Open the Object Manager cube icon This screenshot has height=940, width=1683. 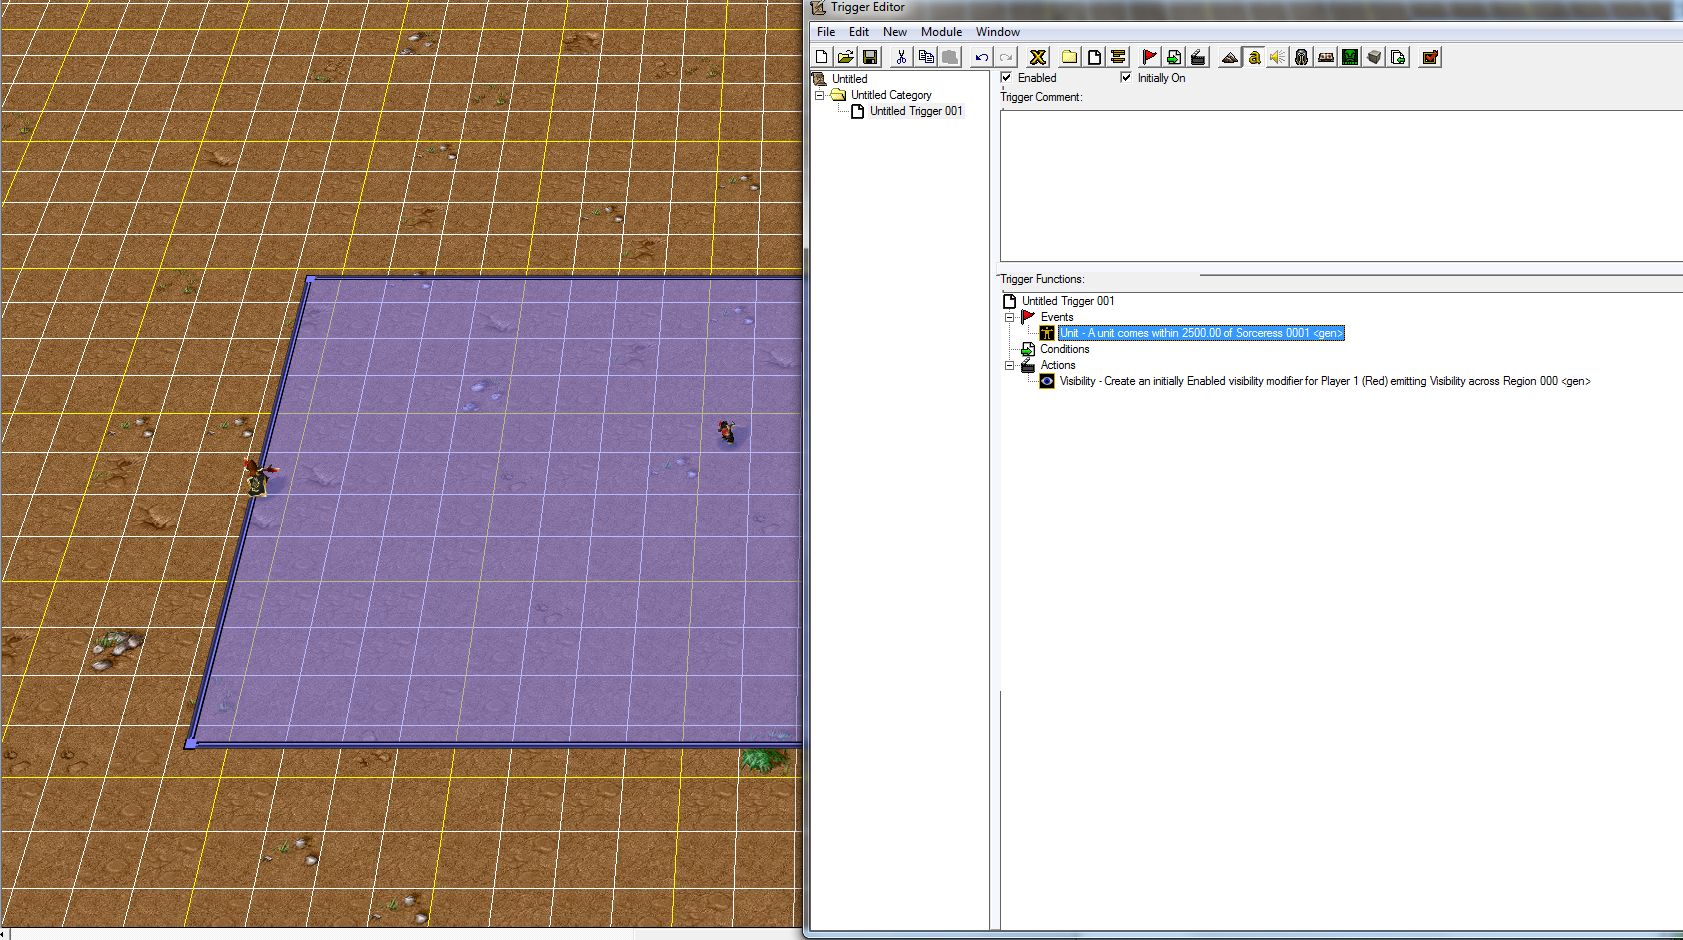[1374, 57]
